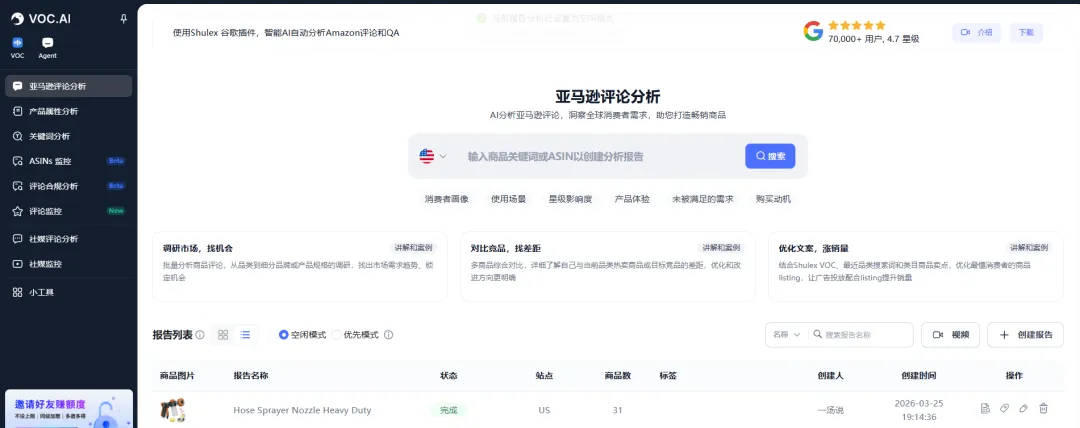Expand the US flag marketplace dropdown

coord(433,156)
